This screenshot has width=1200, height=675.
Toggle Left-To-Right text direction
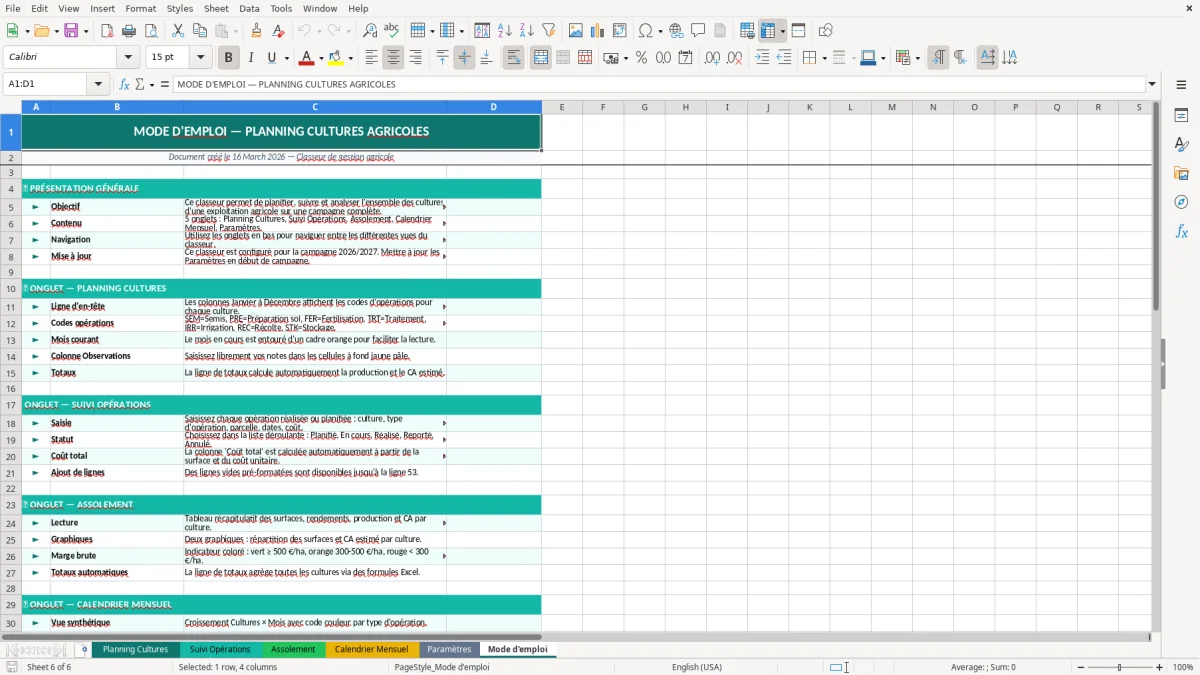click(937, 58)
